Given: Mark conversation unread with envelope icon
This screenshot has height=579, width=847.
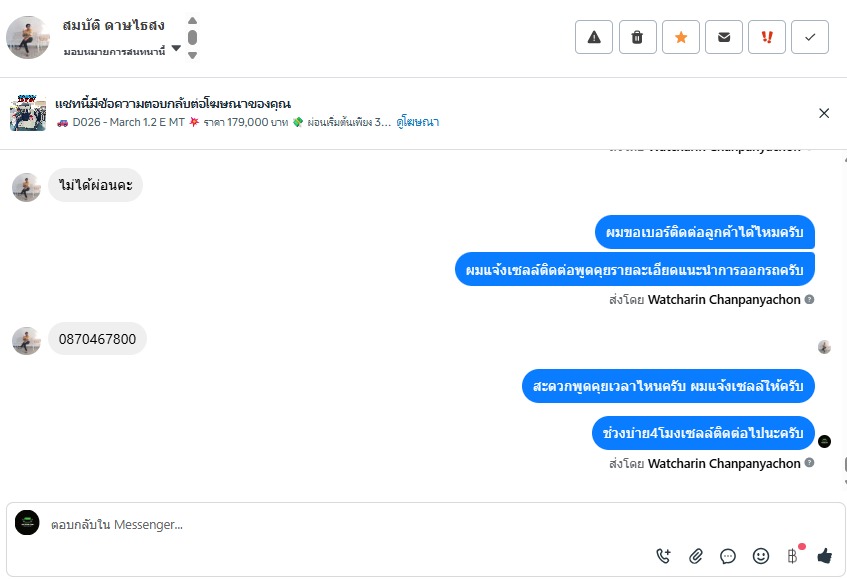Looking at the screenshot, I should point(724,37).
